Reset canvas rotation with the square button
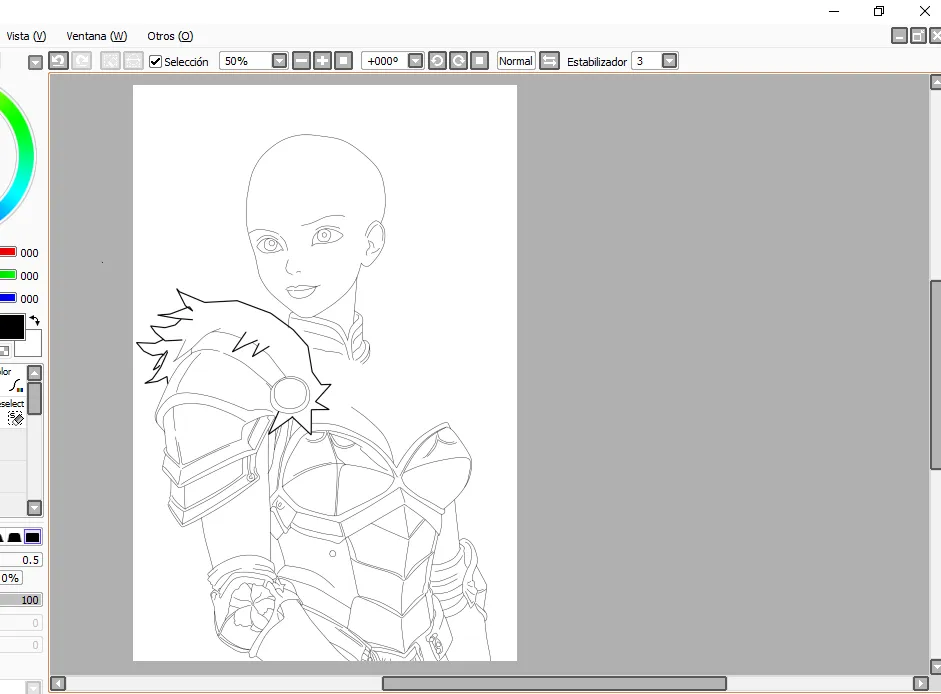This screenshot has height=694, width=941. tap(479, 61)
